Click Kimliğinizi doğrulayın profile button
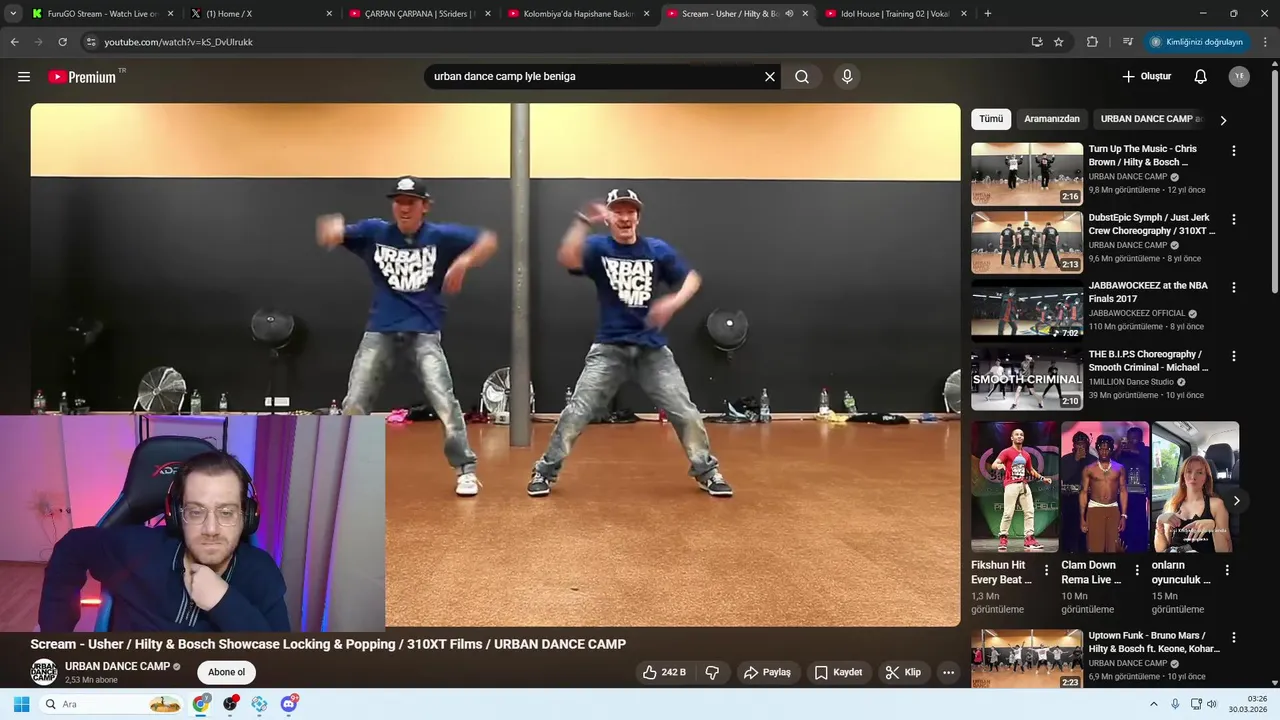 click(1196, 42)
